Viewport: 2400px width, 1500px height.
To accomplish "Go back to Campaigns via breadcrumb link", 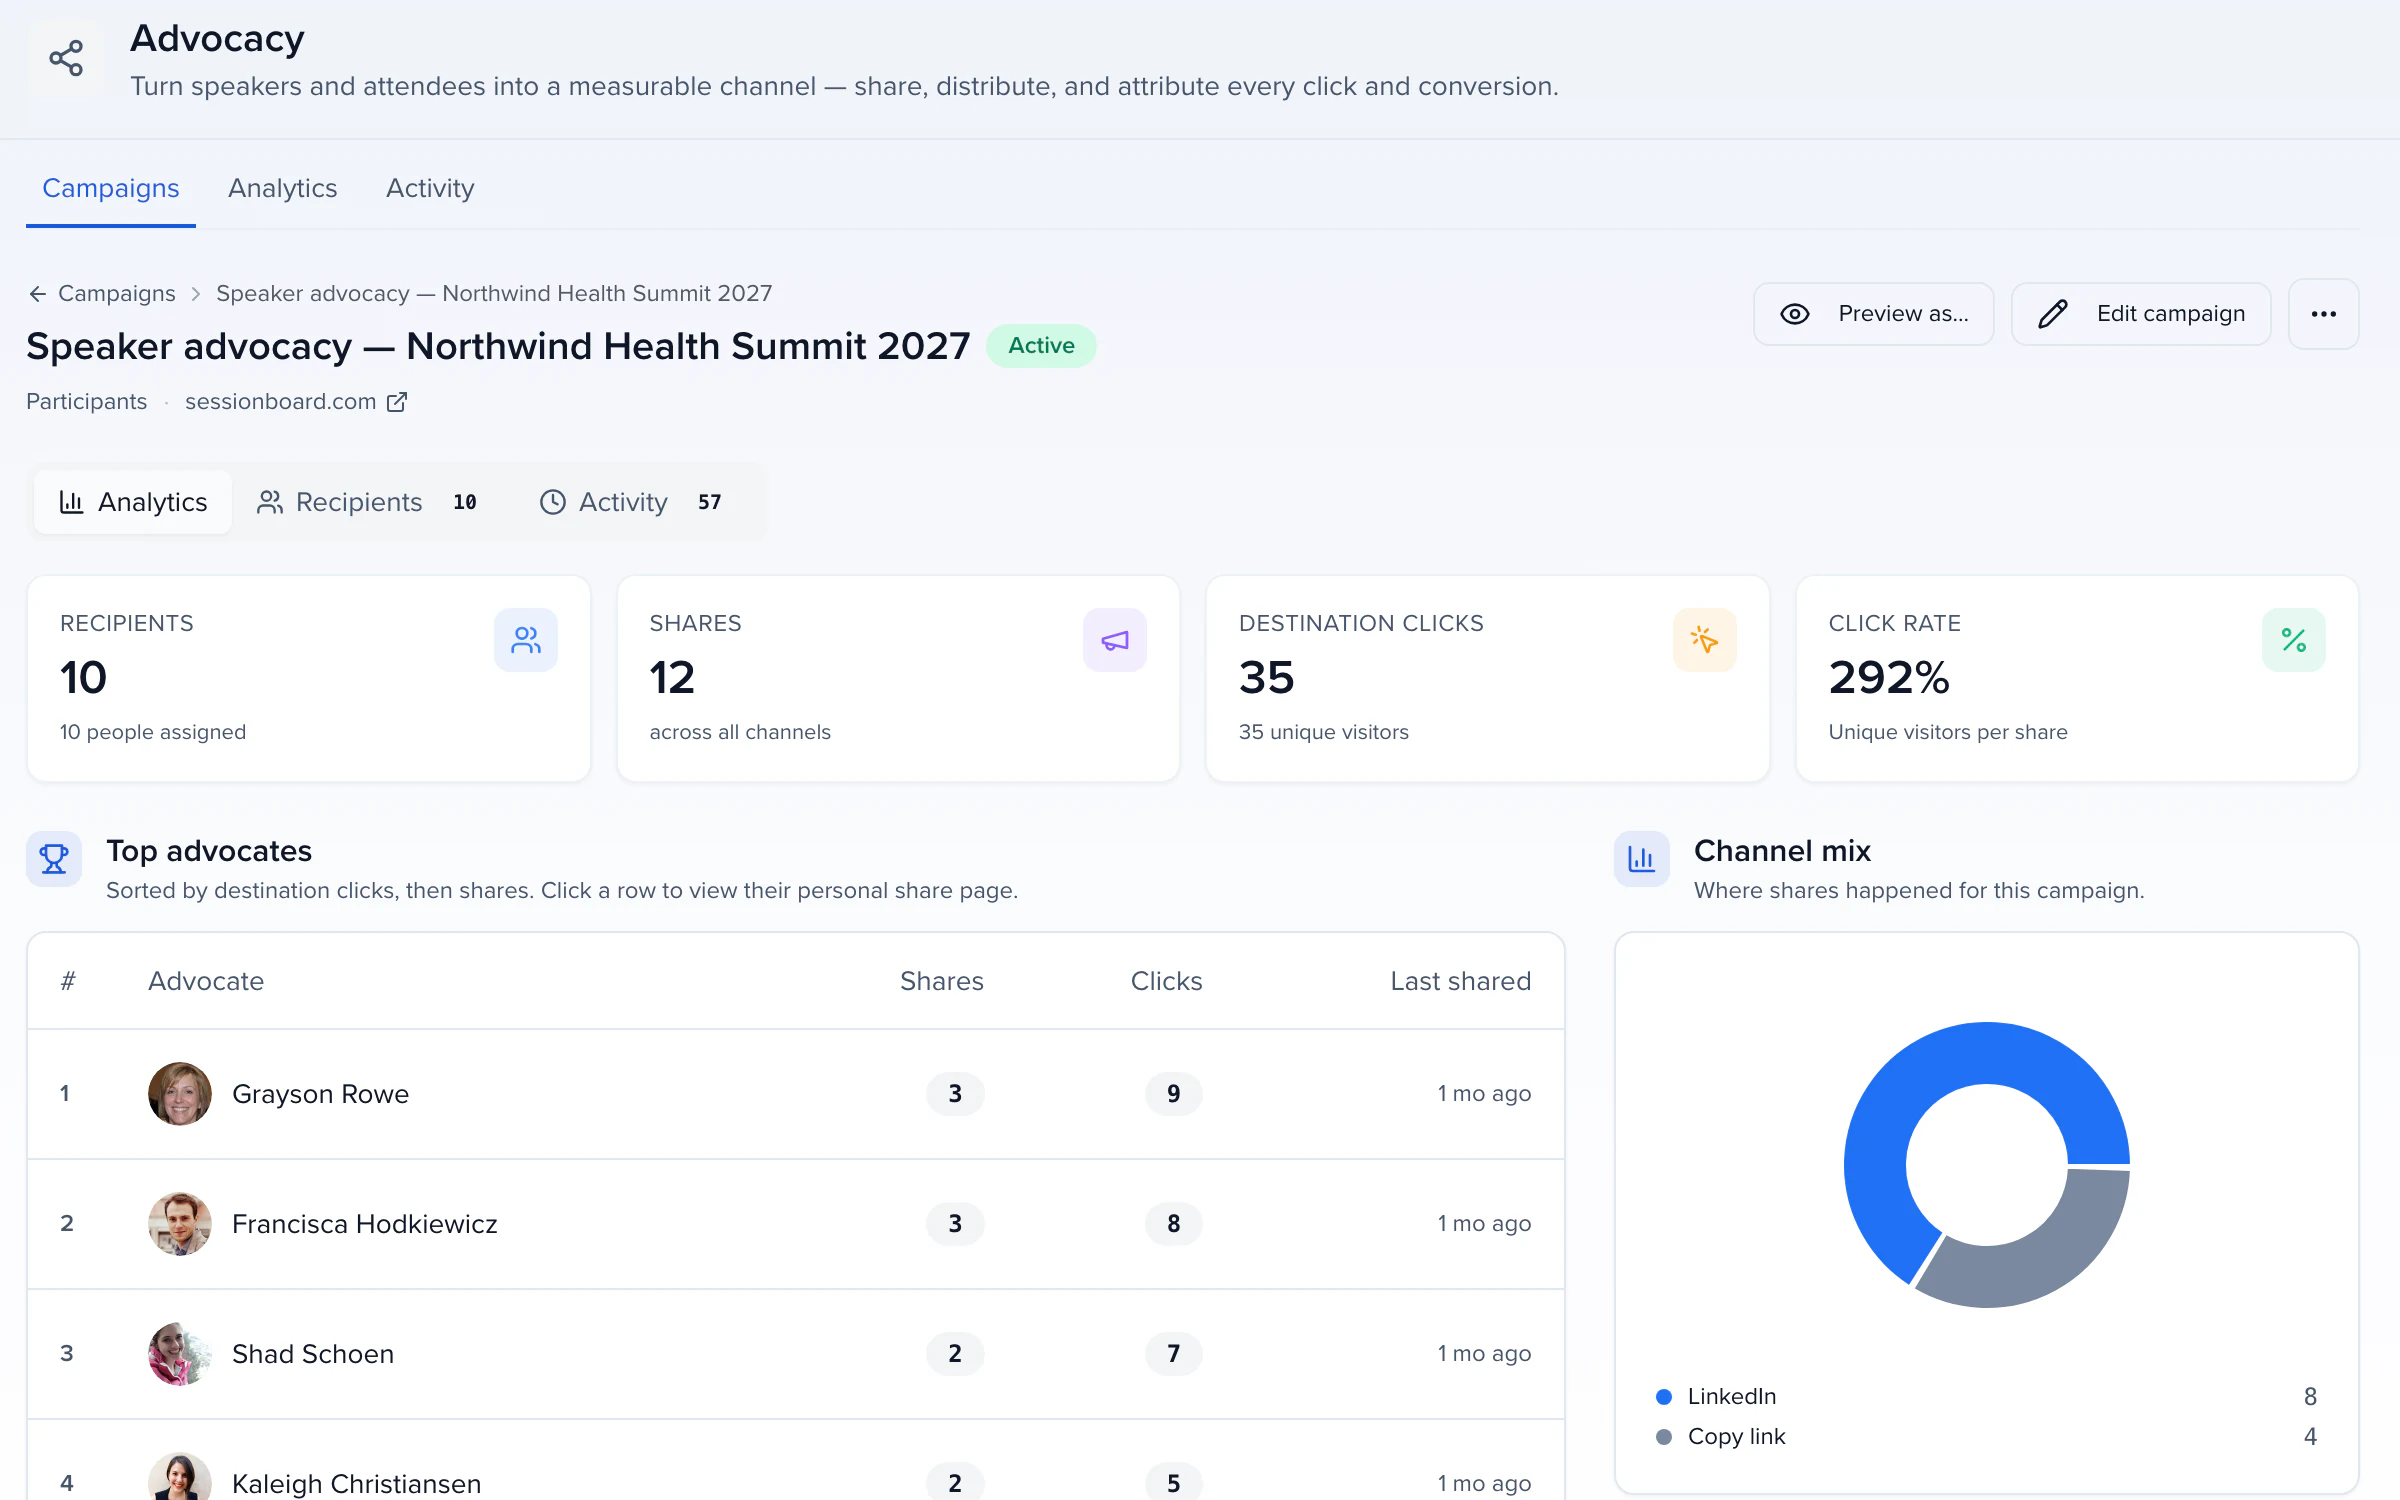I will (x=117, y=294).
